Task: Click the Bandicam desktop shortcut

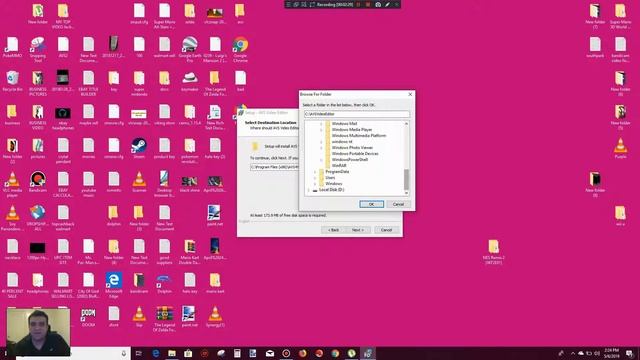Action: pyautogui.click(x=38, y=182)
